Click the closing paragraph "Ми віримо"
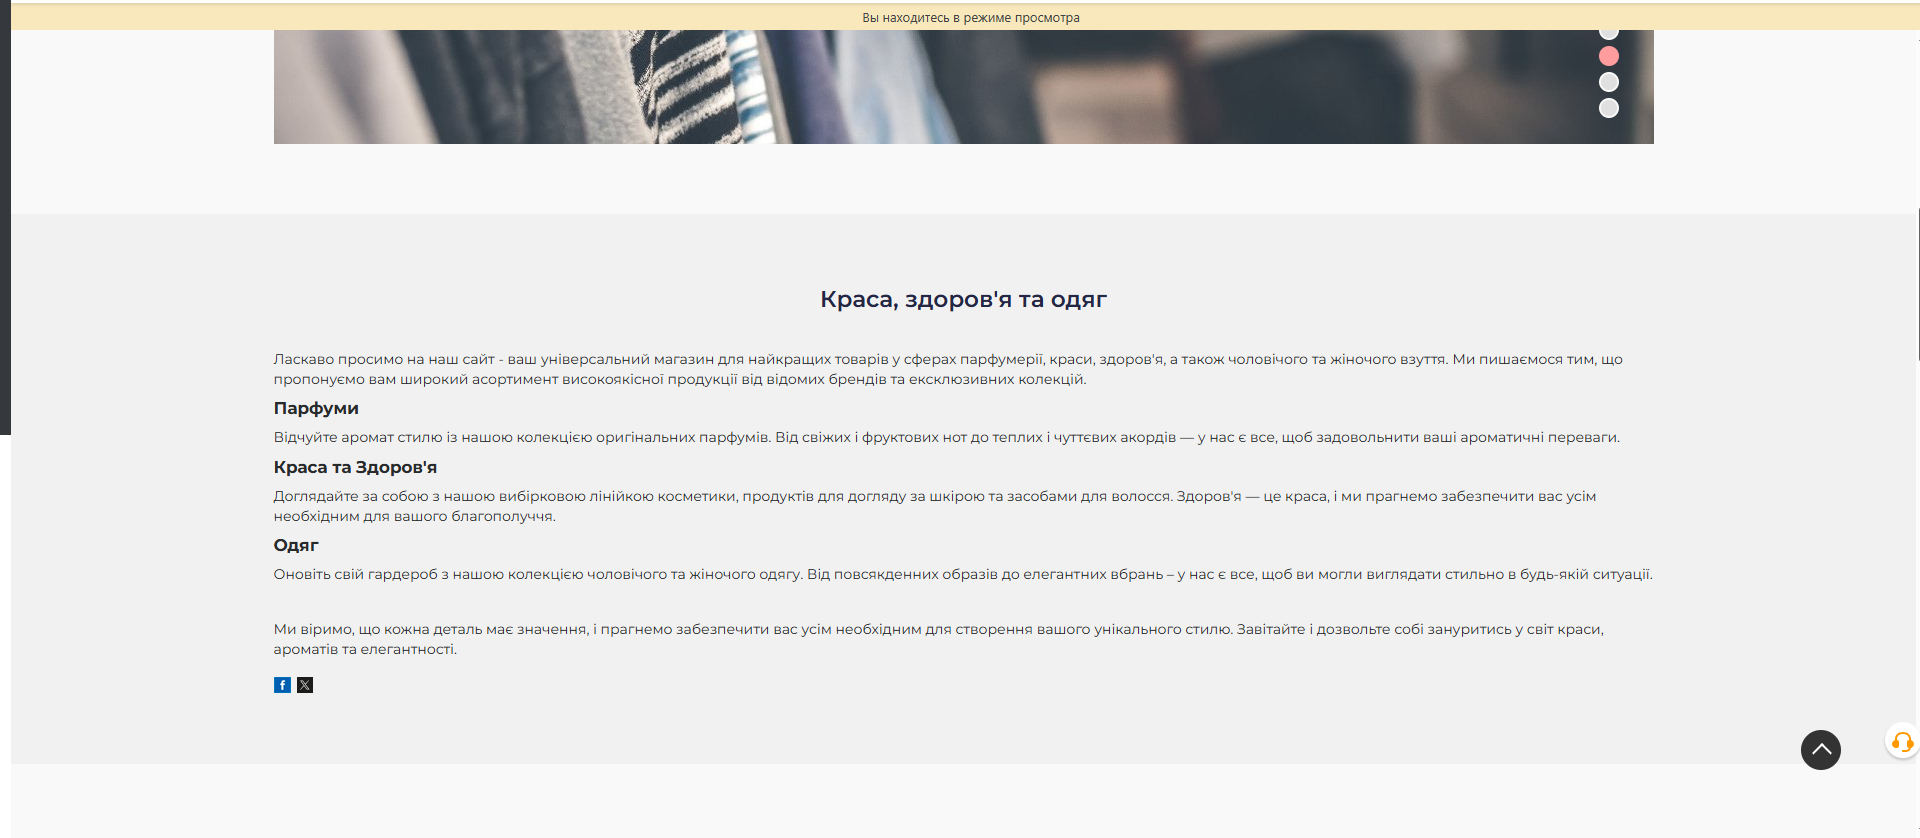Screen dimensions: 1920x838 [x=938, y=639]
